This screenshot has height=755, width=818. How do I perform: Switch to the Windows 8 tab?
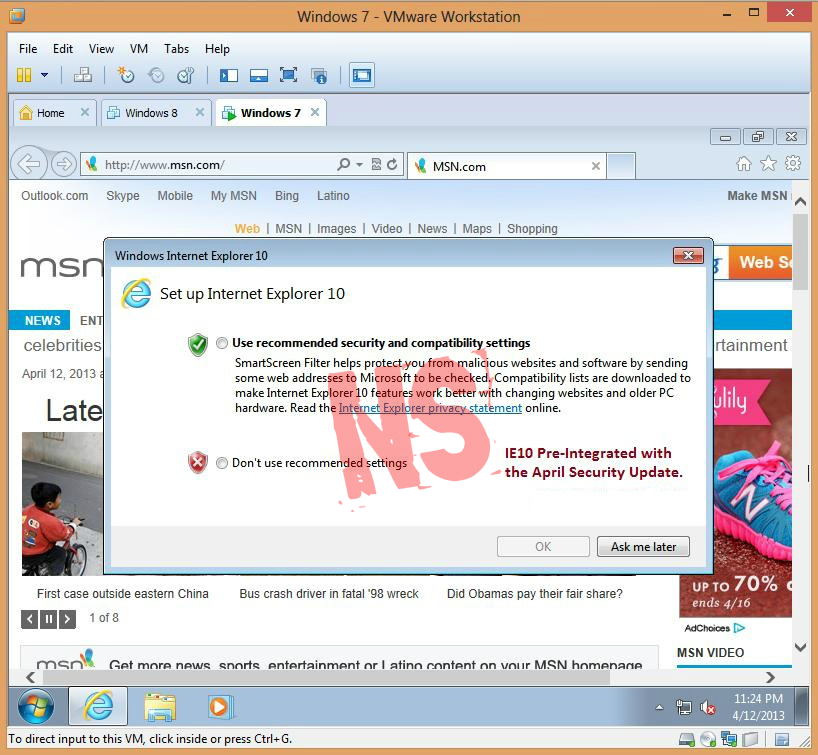[150, 113]
